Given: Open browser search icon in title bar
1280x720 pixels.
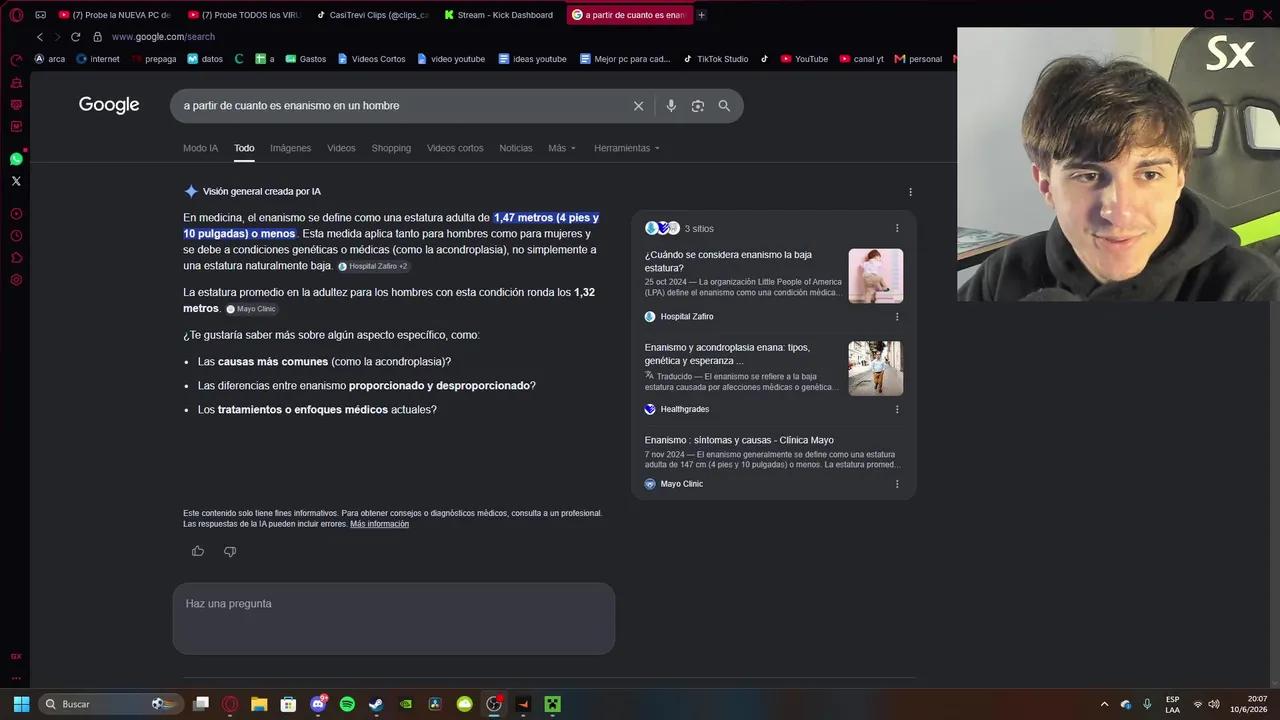Looking at the screenshot, I should [x=1210, y=15].
